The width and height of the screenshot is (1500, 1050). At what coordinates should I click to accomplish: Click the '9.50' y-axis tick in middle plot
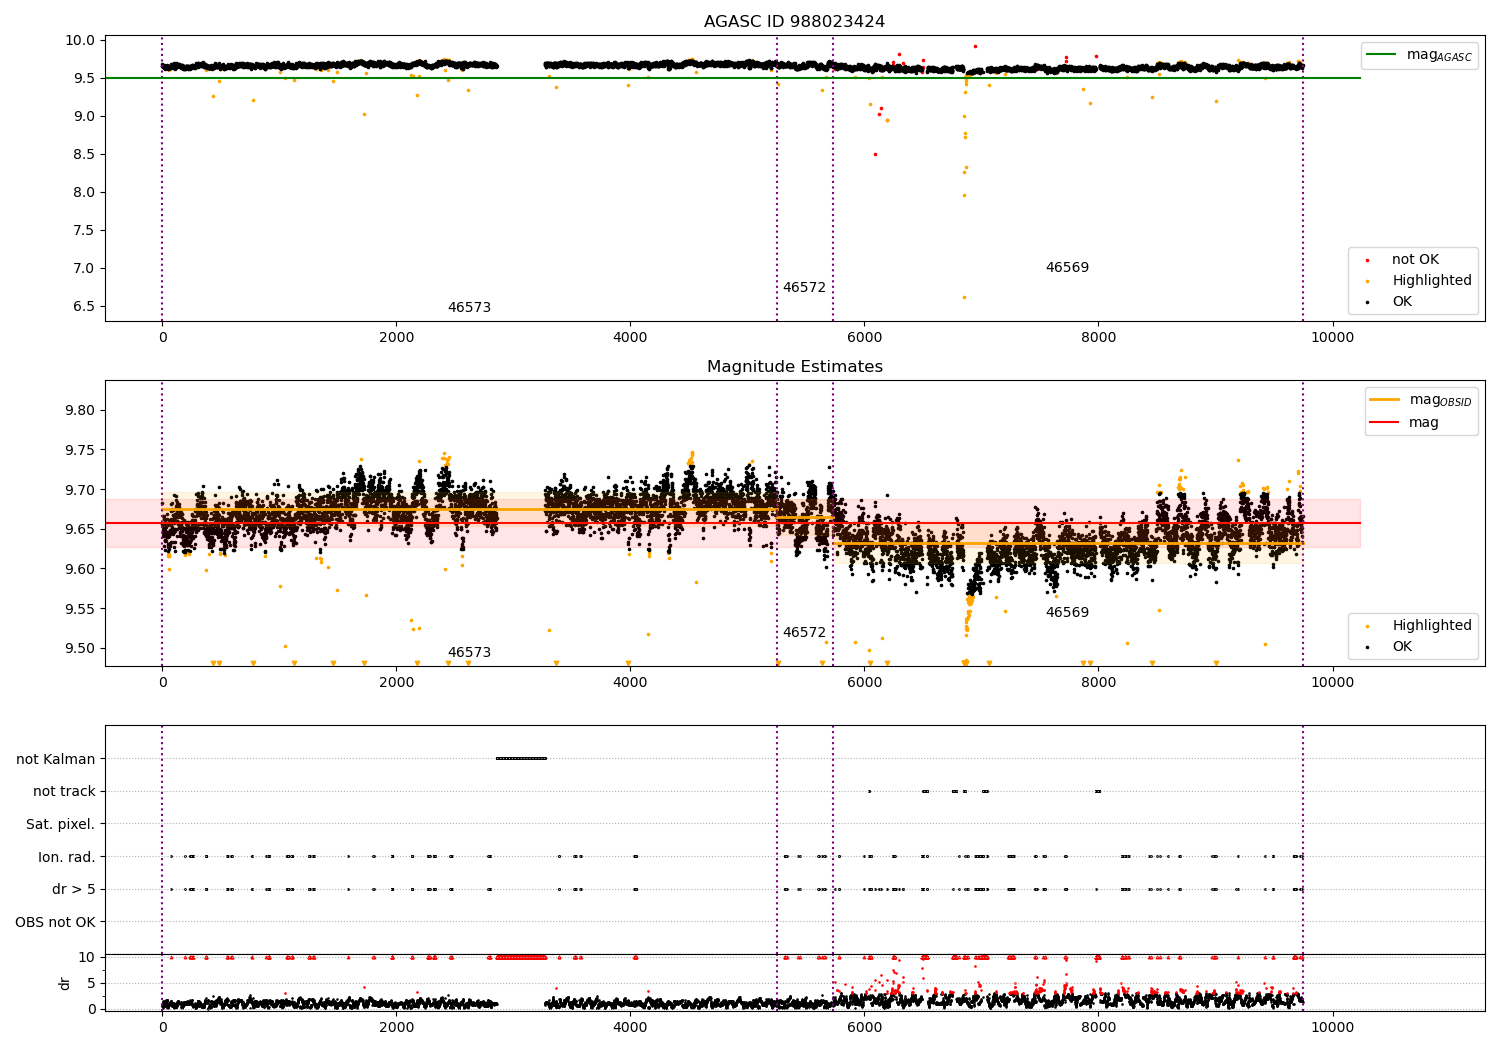[x=82, y=649]
